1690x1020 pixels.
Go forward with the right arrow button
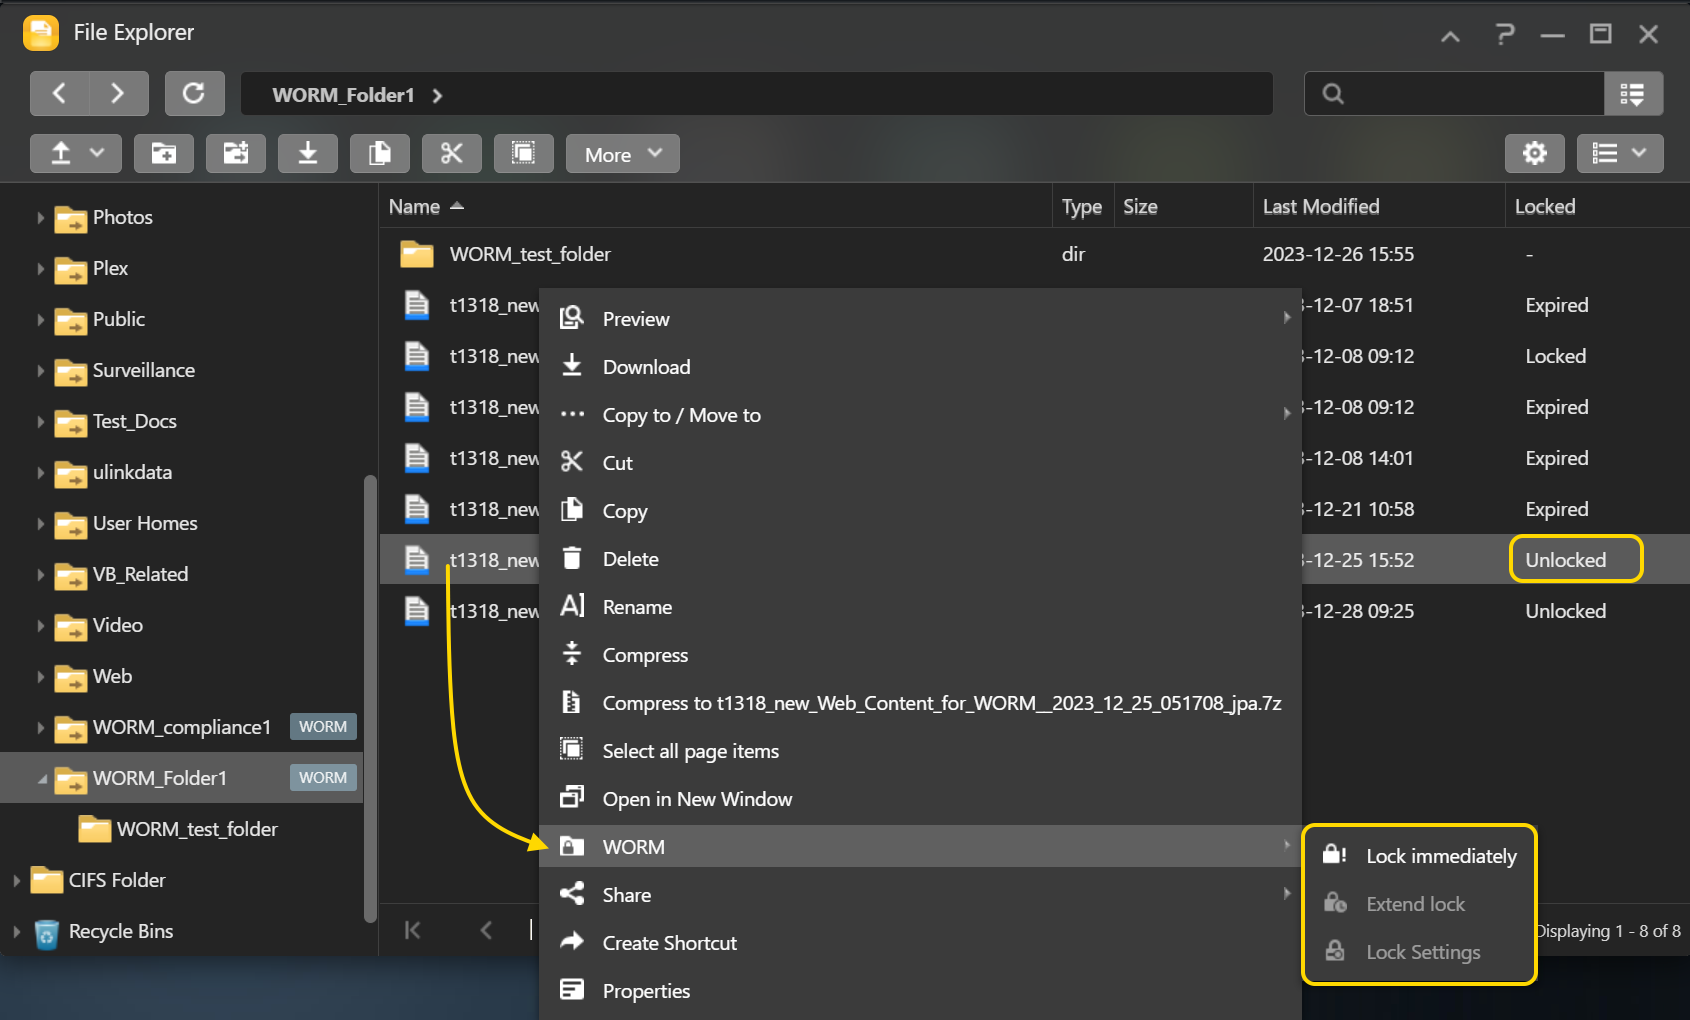point(118,94)
